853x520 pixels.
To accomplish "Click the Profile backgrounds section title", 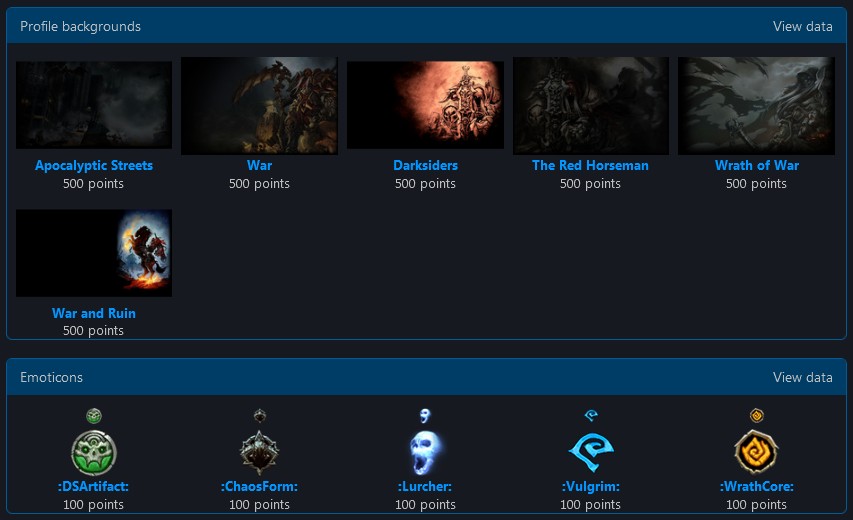I will (x=81, y=26).
